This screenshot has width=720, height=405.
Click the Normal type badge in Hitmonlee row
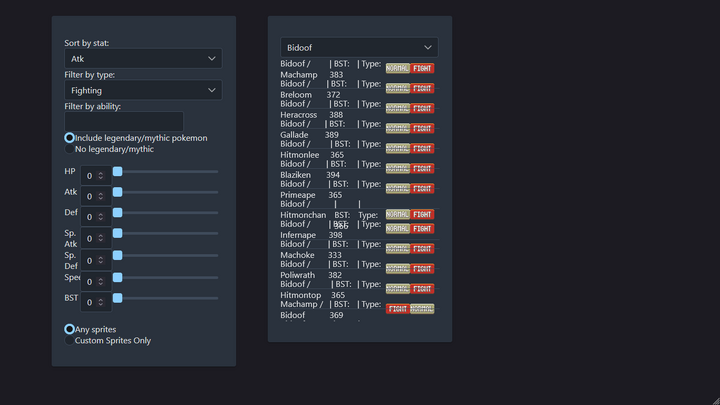(x=398, y=148)
